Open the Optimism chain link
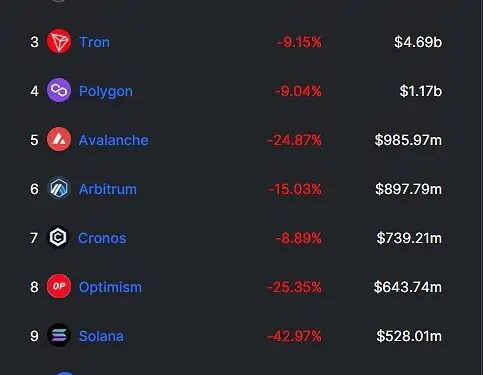The height and width of the screenshot is (375, 483). (x=110, y=287)
